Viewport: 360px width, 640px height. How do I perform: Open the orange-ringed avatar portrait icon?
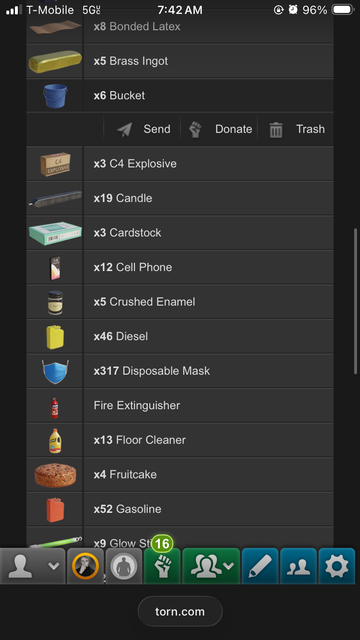tap(85, 566)
